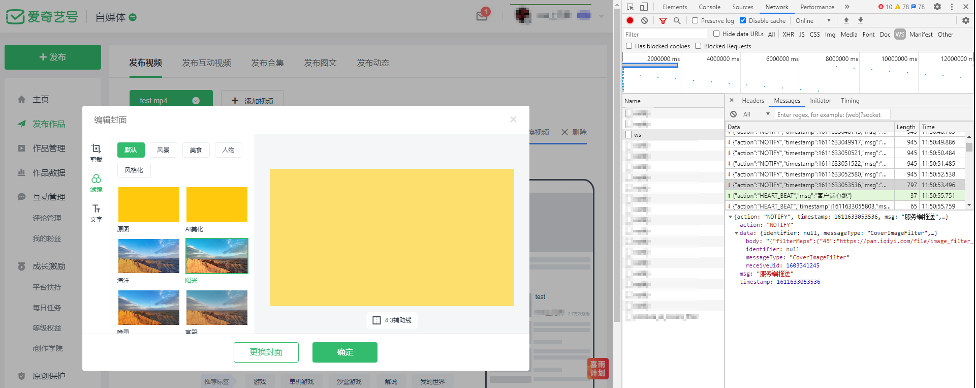Choose the AI beautify yellow thumbnail
976x388 pixels.
(217, 204)
